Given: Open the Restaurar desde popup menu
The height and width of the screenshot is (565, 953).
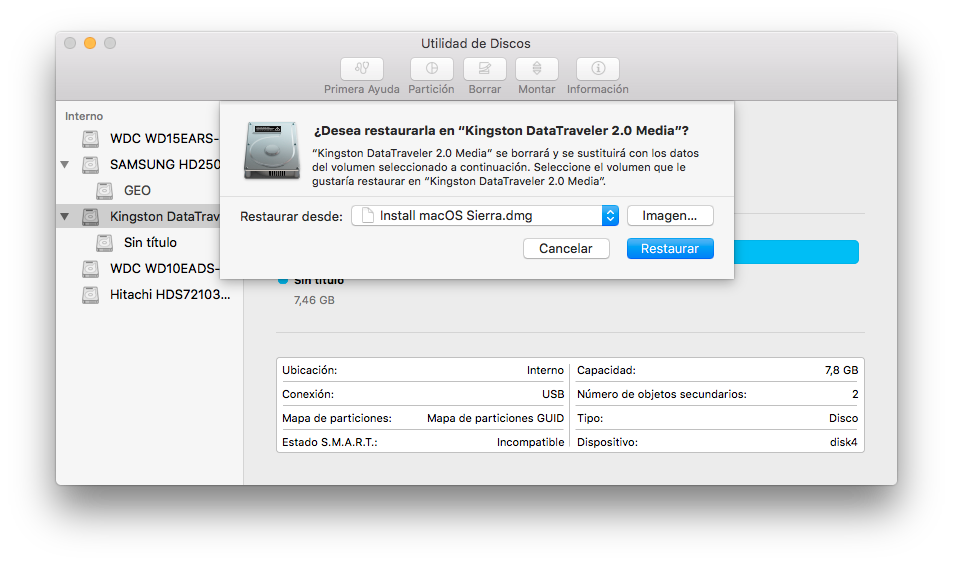Looking at the screenshot, I should [485, 216].
